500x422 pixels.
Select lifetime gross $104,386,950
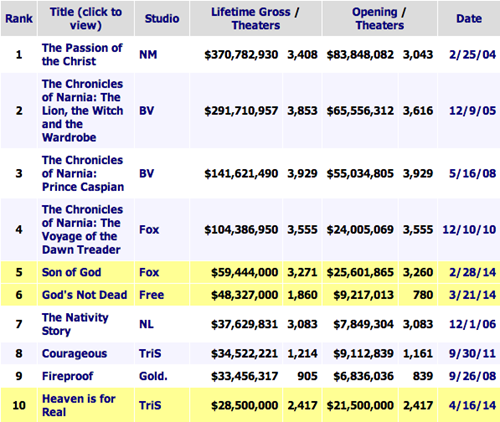[241, 229]
